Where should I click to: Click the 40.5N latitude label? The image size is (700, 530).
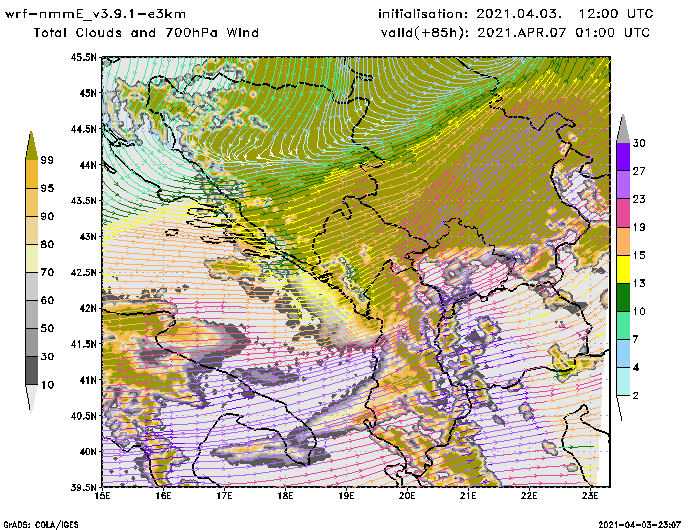(x=83, y=416)
